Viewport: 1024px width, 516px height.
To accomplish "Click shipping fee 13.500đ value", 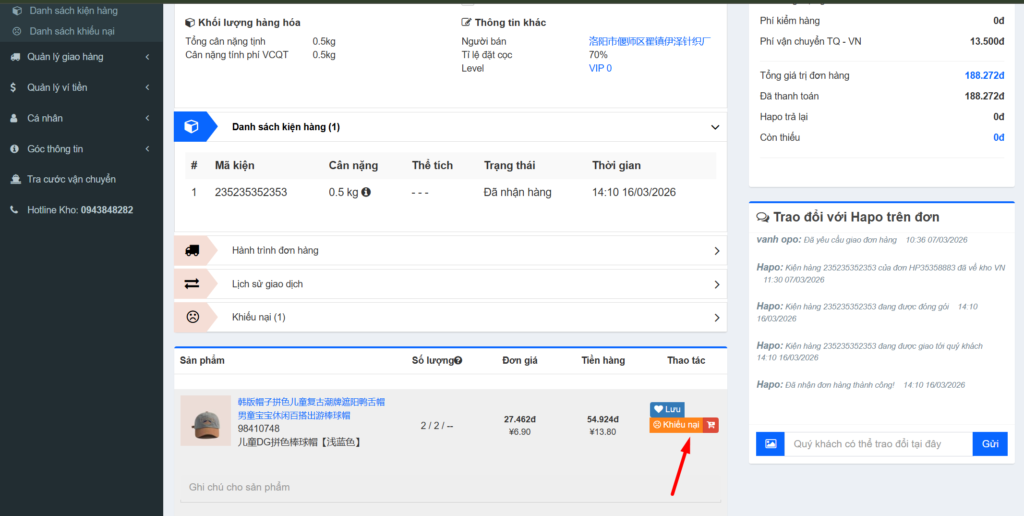I will 987,42.
